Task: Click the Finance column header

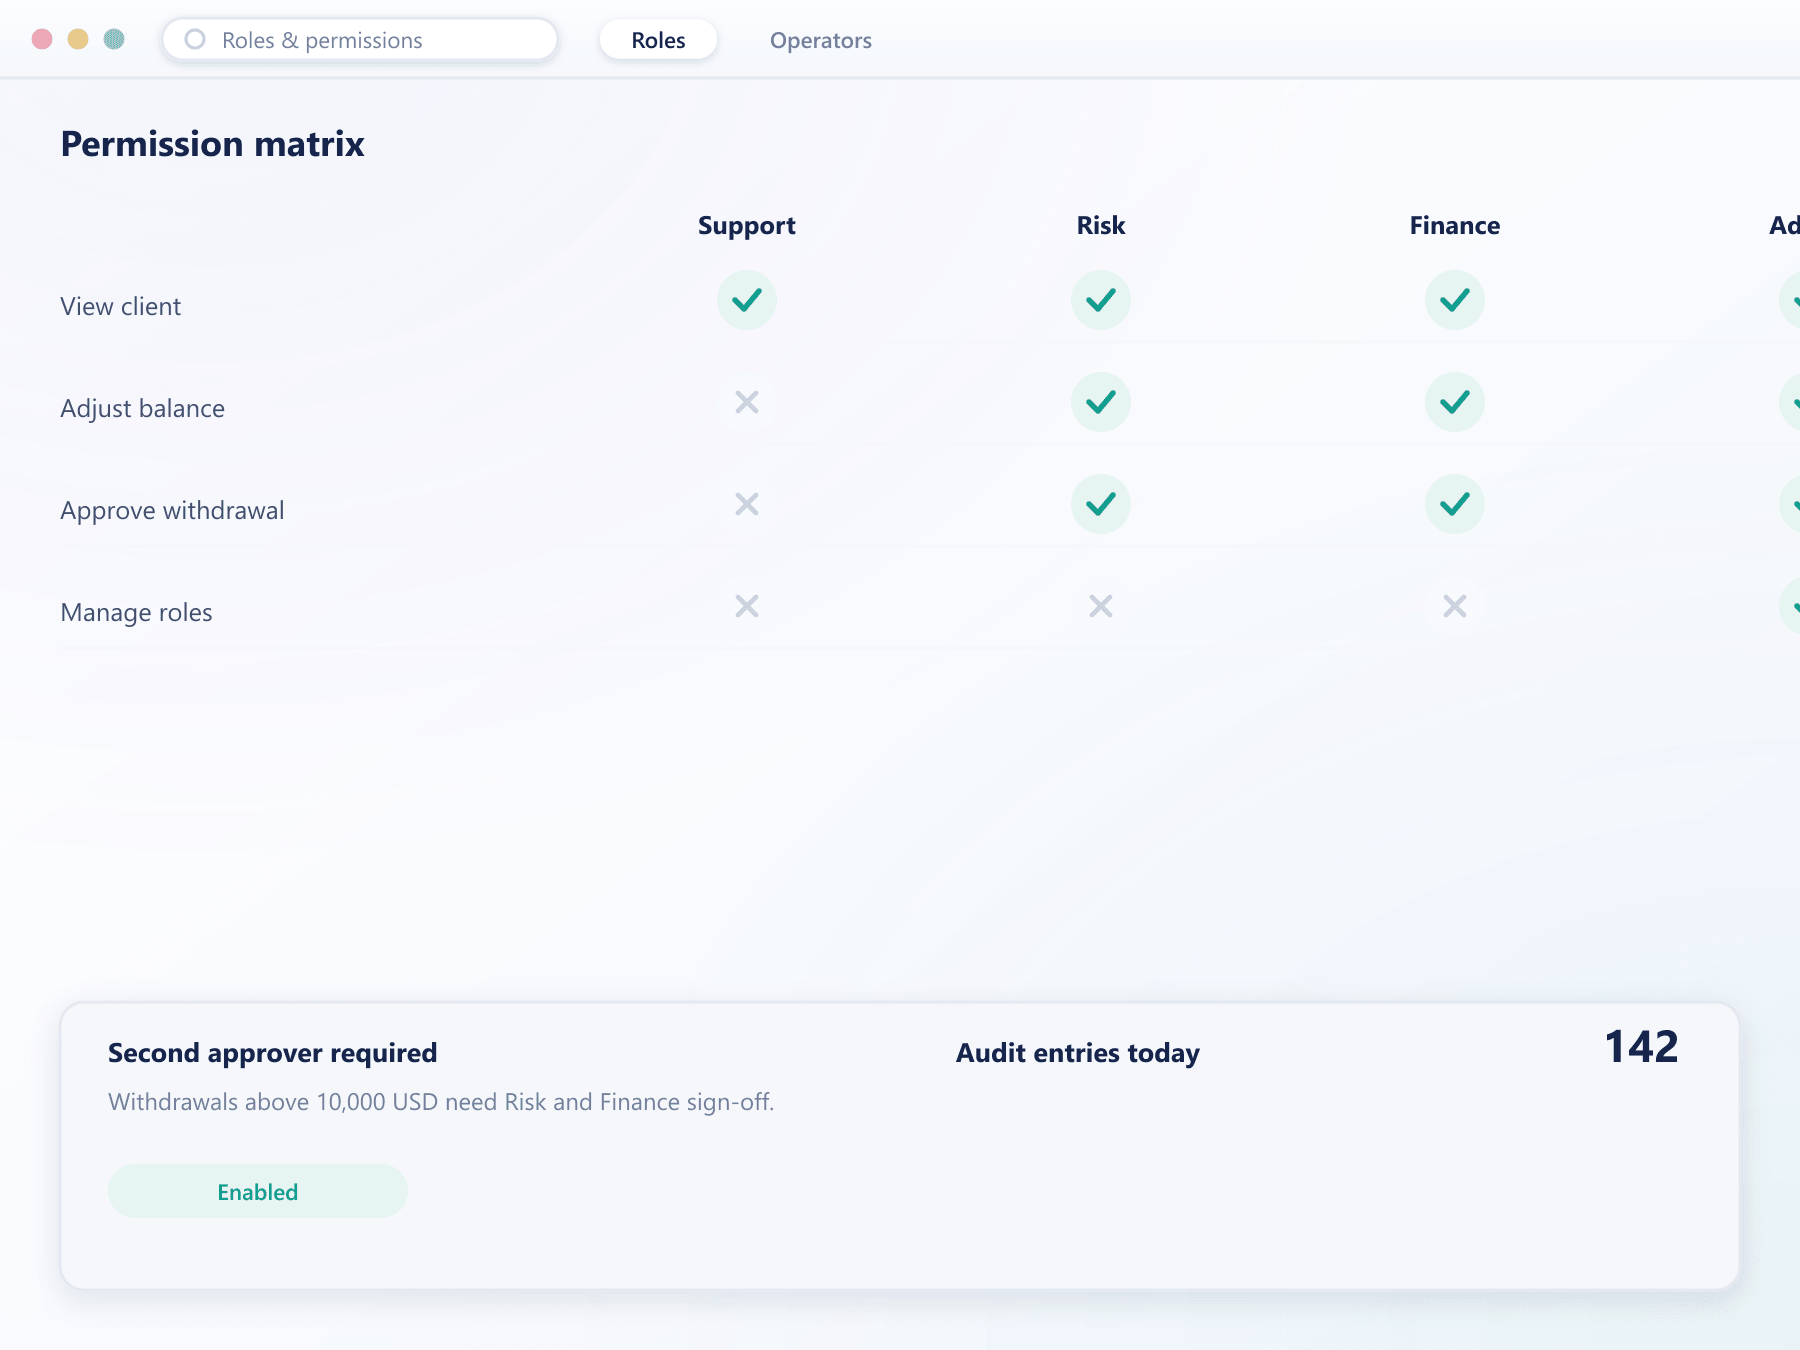Action: (x=1455, y=225)
